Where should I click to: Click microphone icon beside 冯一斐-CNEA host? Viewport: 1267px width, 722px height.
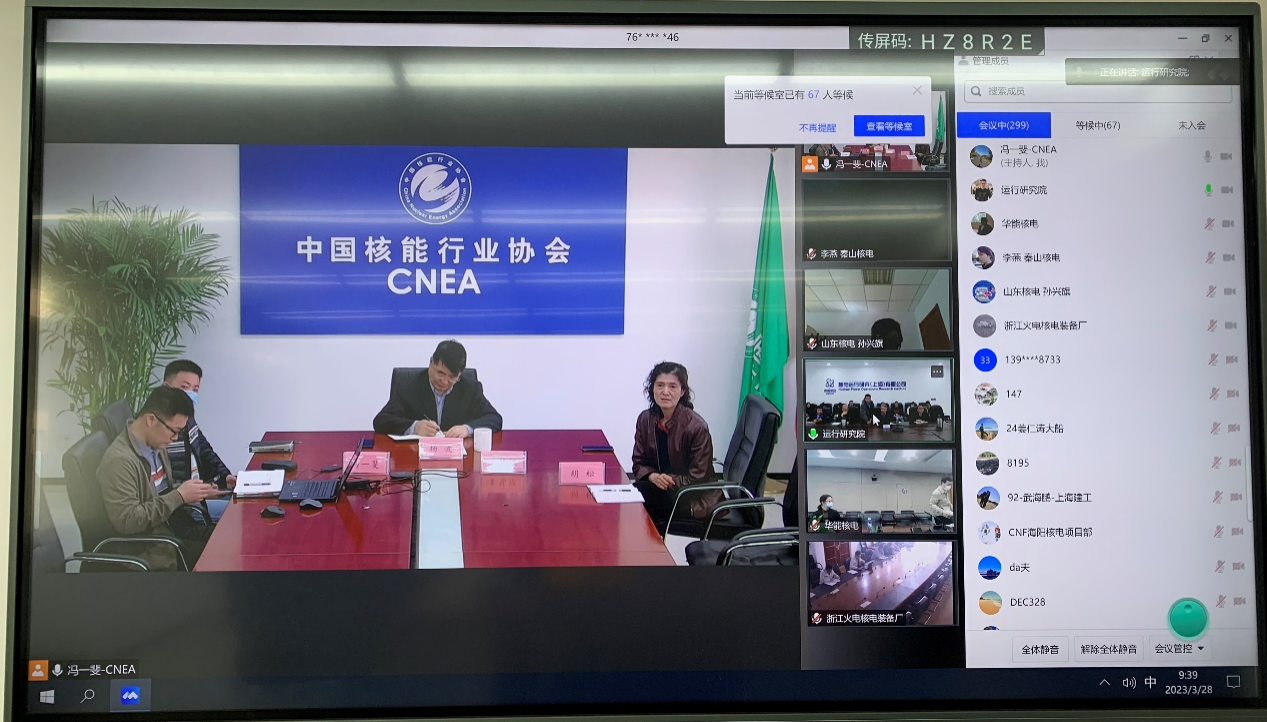1208,156
